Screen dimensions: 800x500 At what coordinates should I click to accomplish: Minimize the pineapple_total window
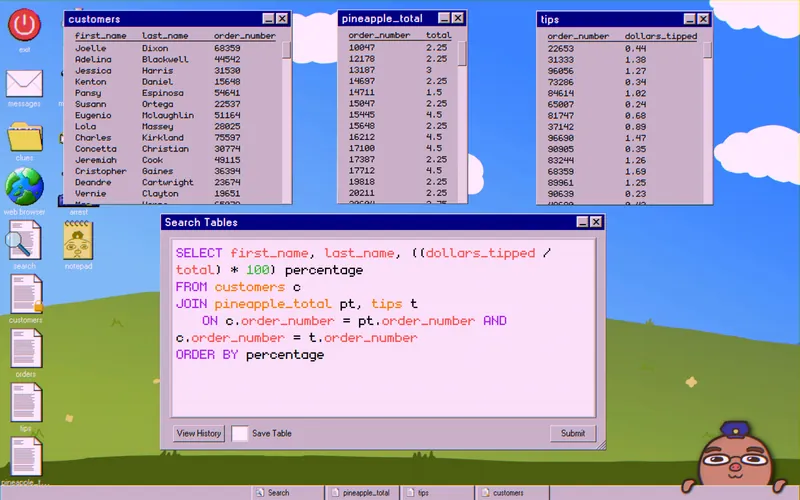(444, 18)
